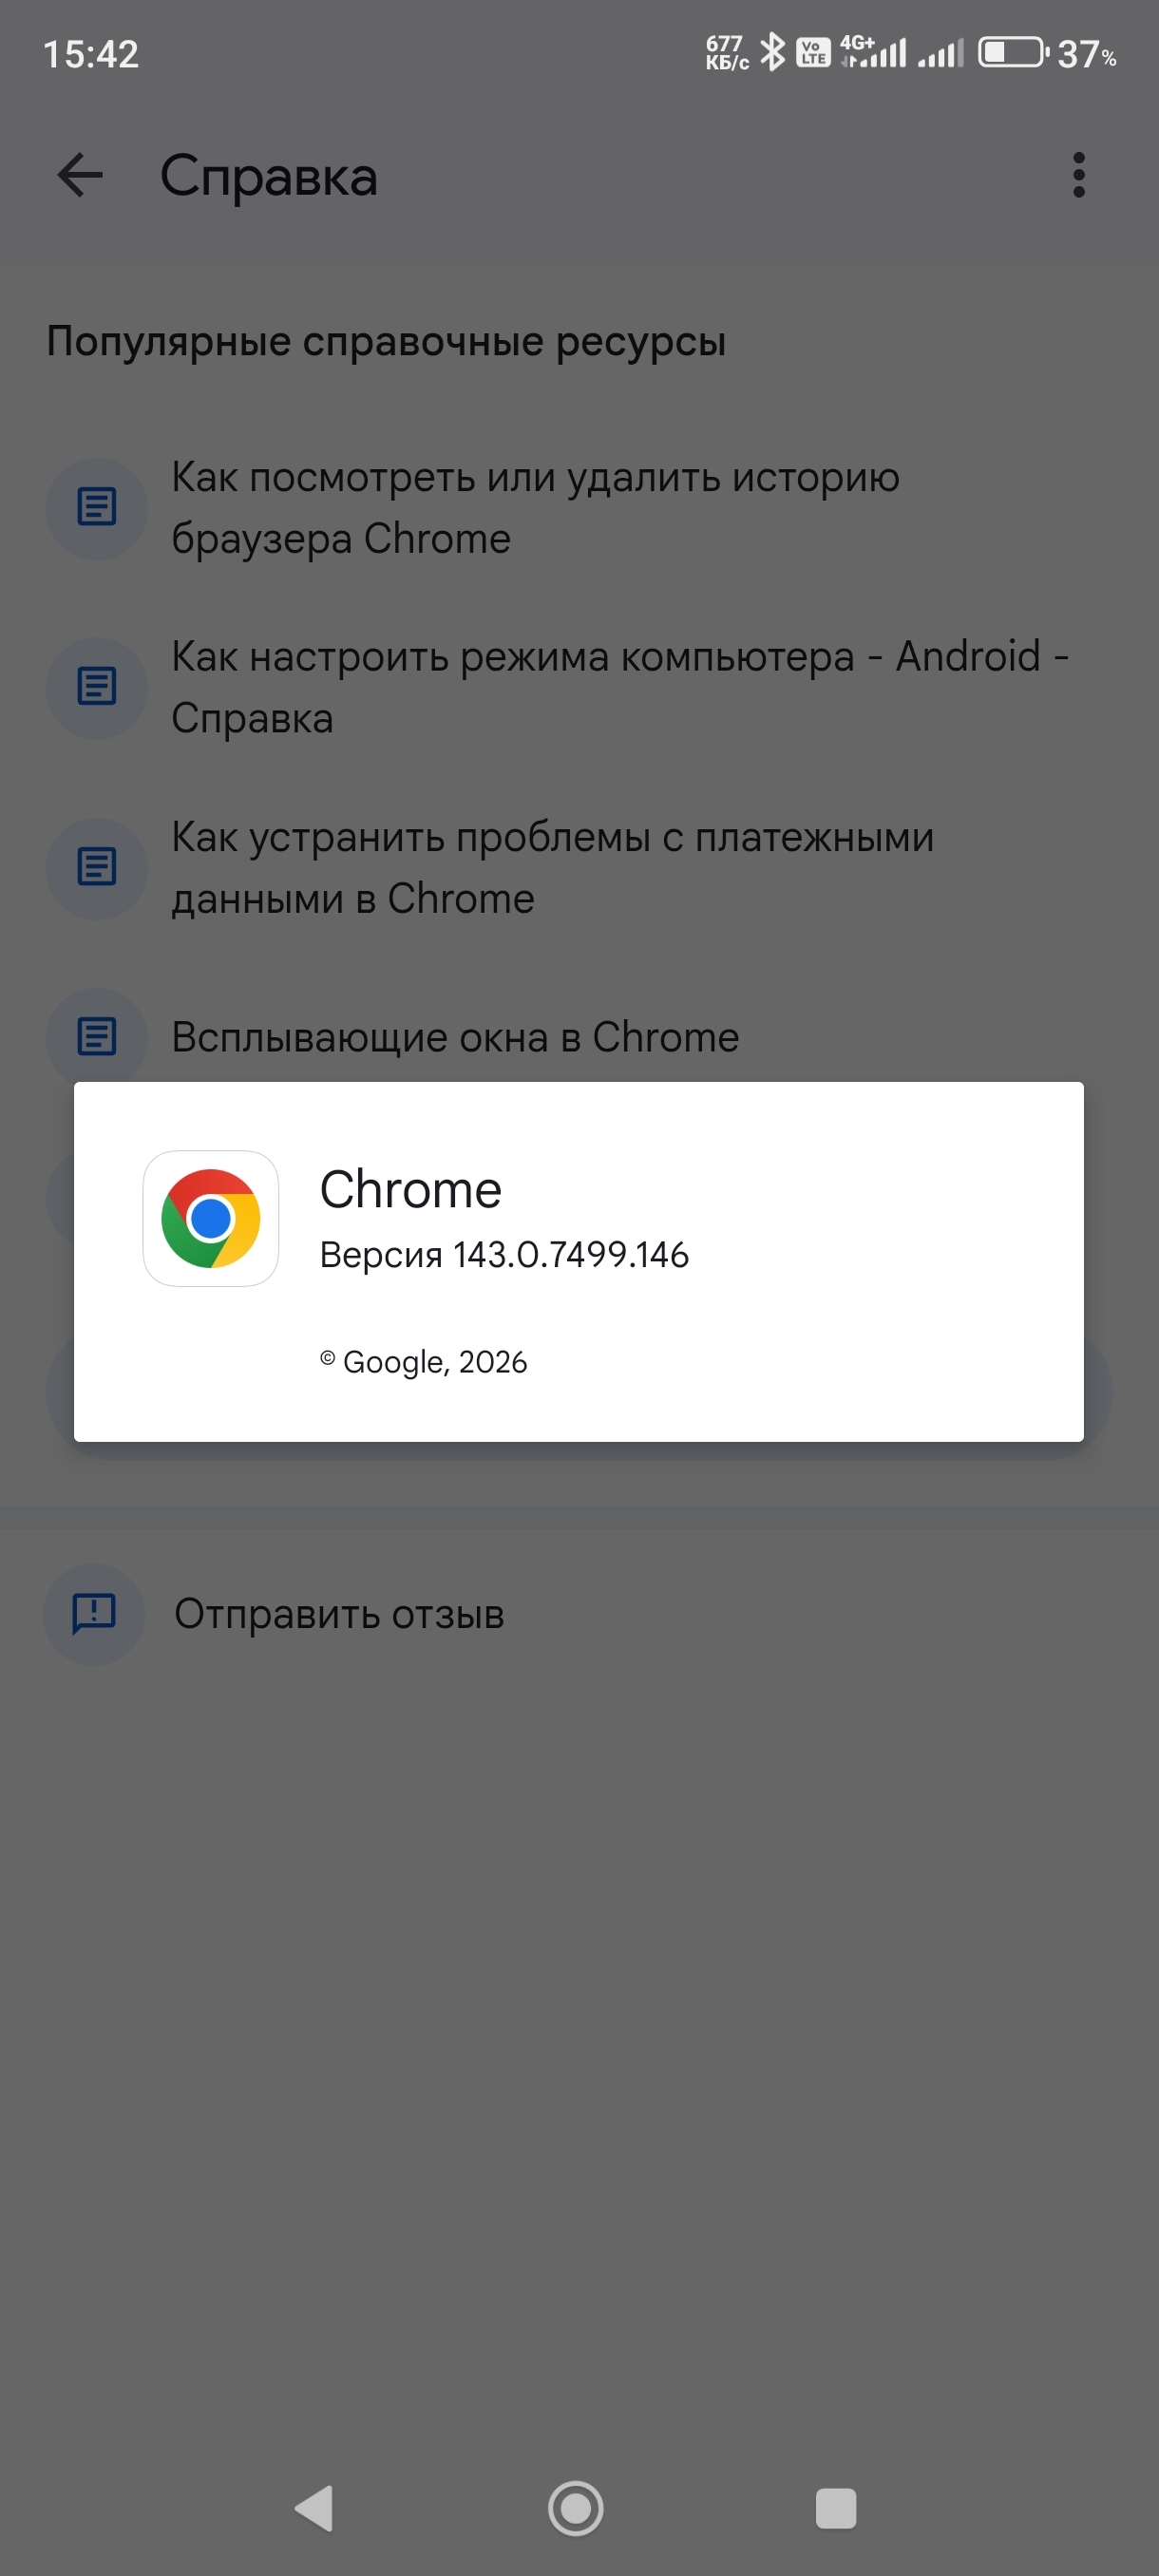
Task: Open the three-dot overflow menu
Action: click(1078, 176)
